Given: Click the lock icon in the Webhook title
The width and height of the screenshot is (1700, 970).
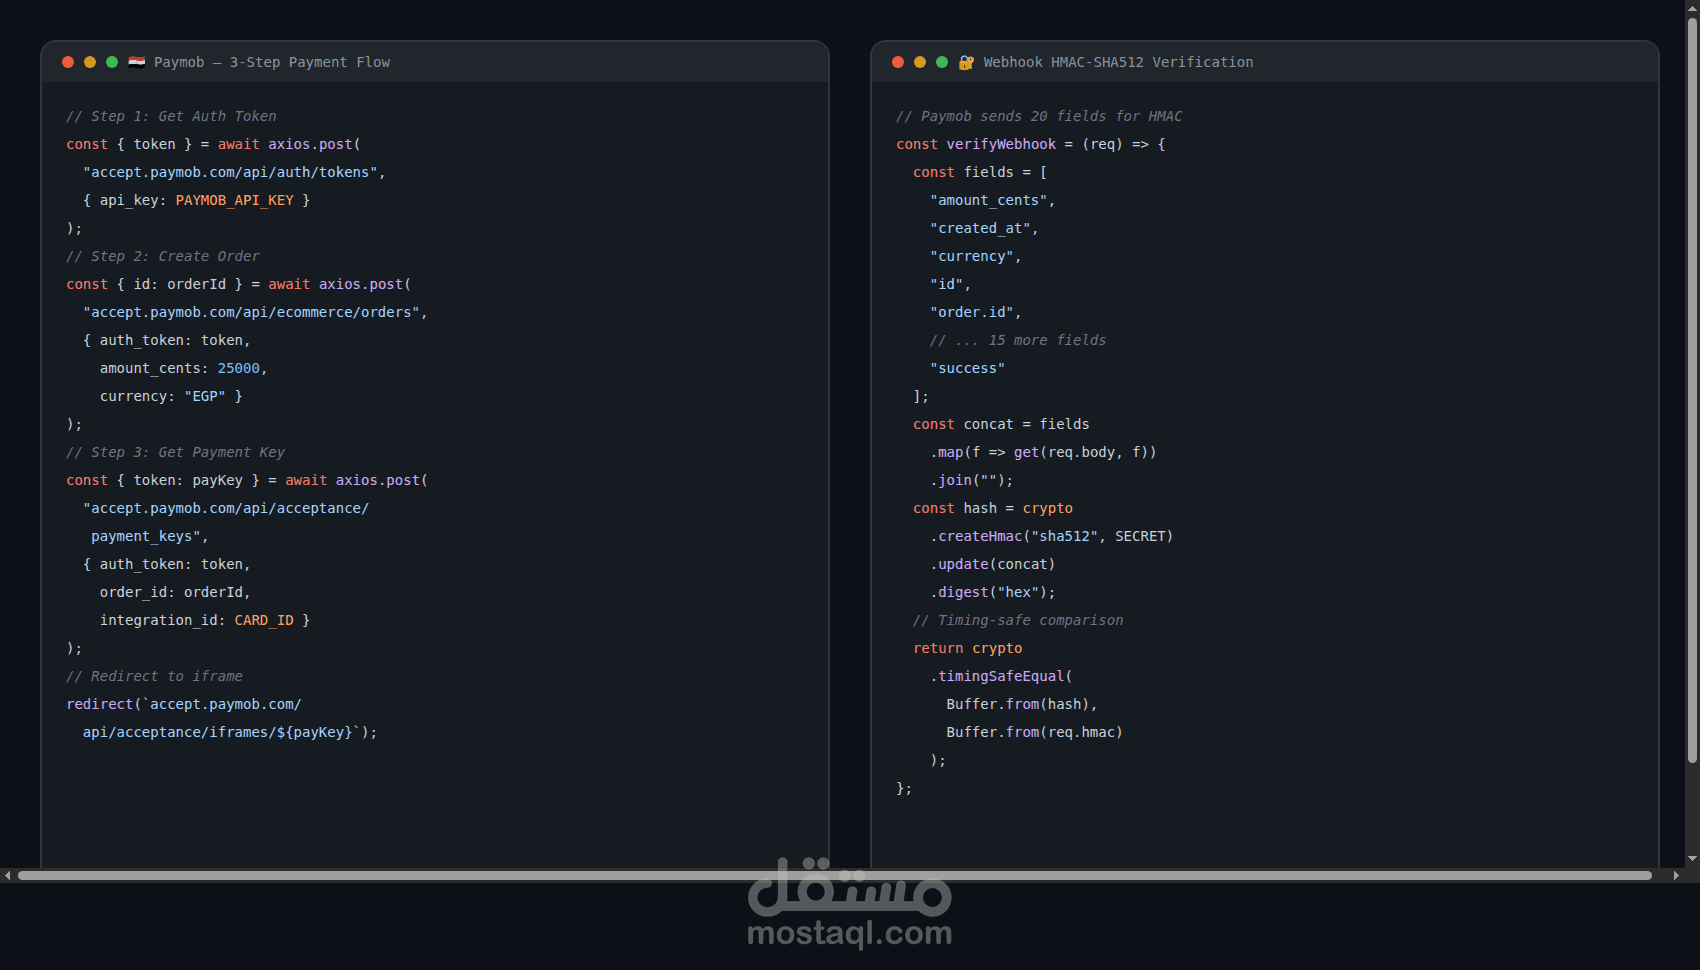Looking at the screenshot, I should 966,62.
